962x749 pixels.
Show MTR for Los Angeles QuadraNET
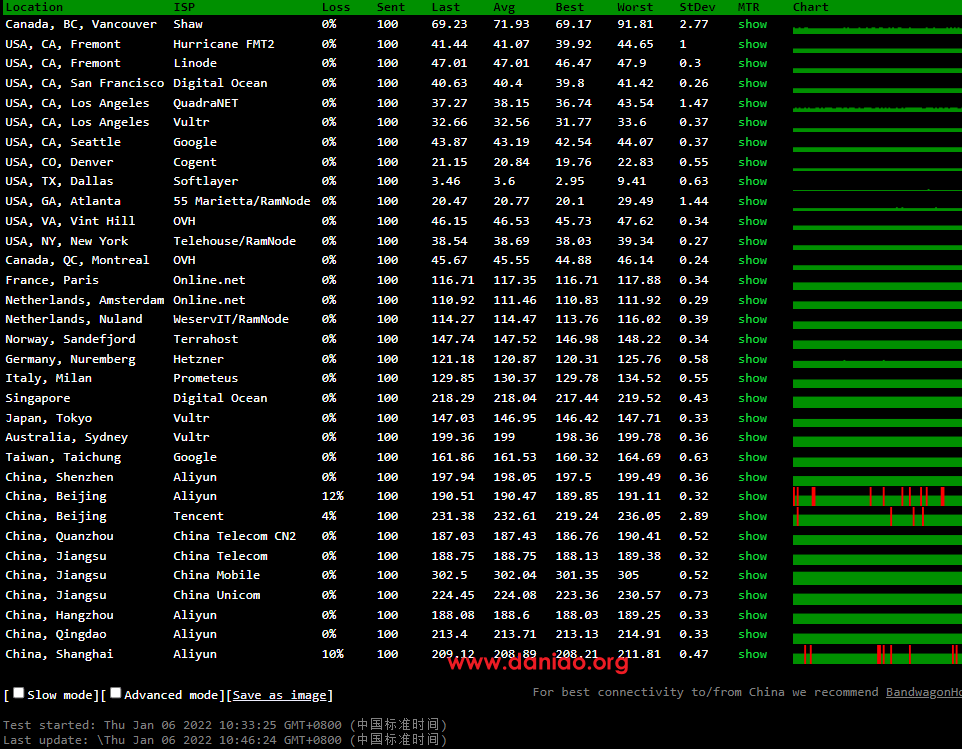point(752,103)
